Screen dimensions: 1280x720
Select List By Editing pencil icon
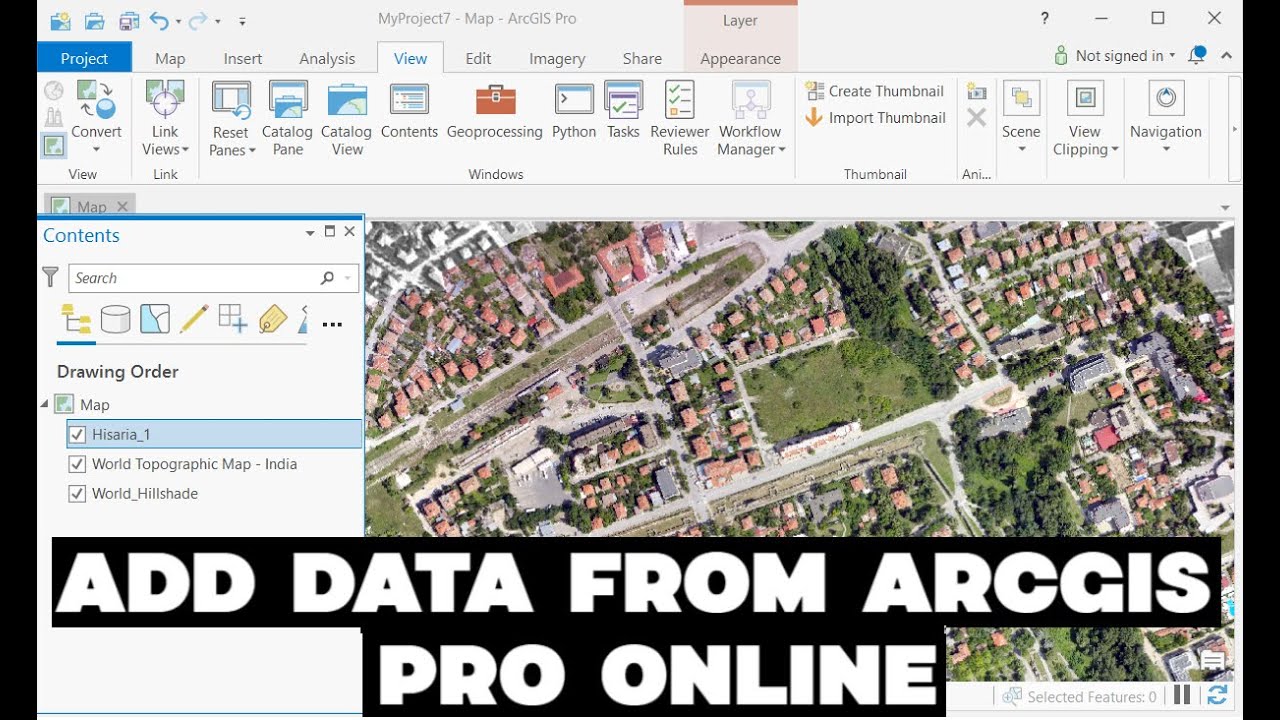194,320
